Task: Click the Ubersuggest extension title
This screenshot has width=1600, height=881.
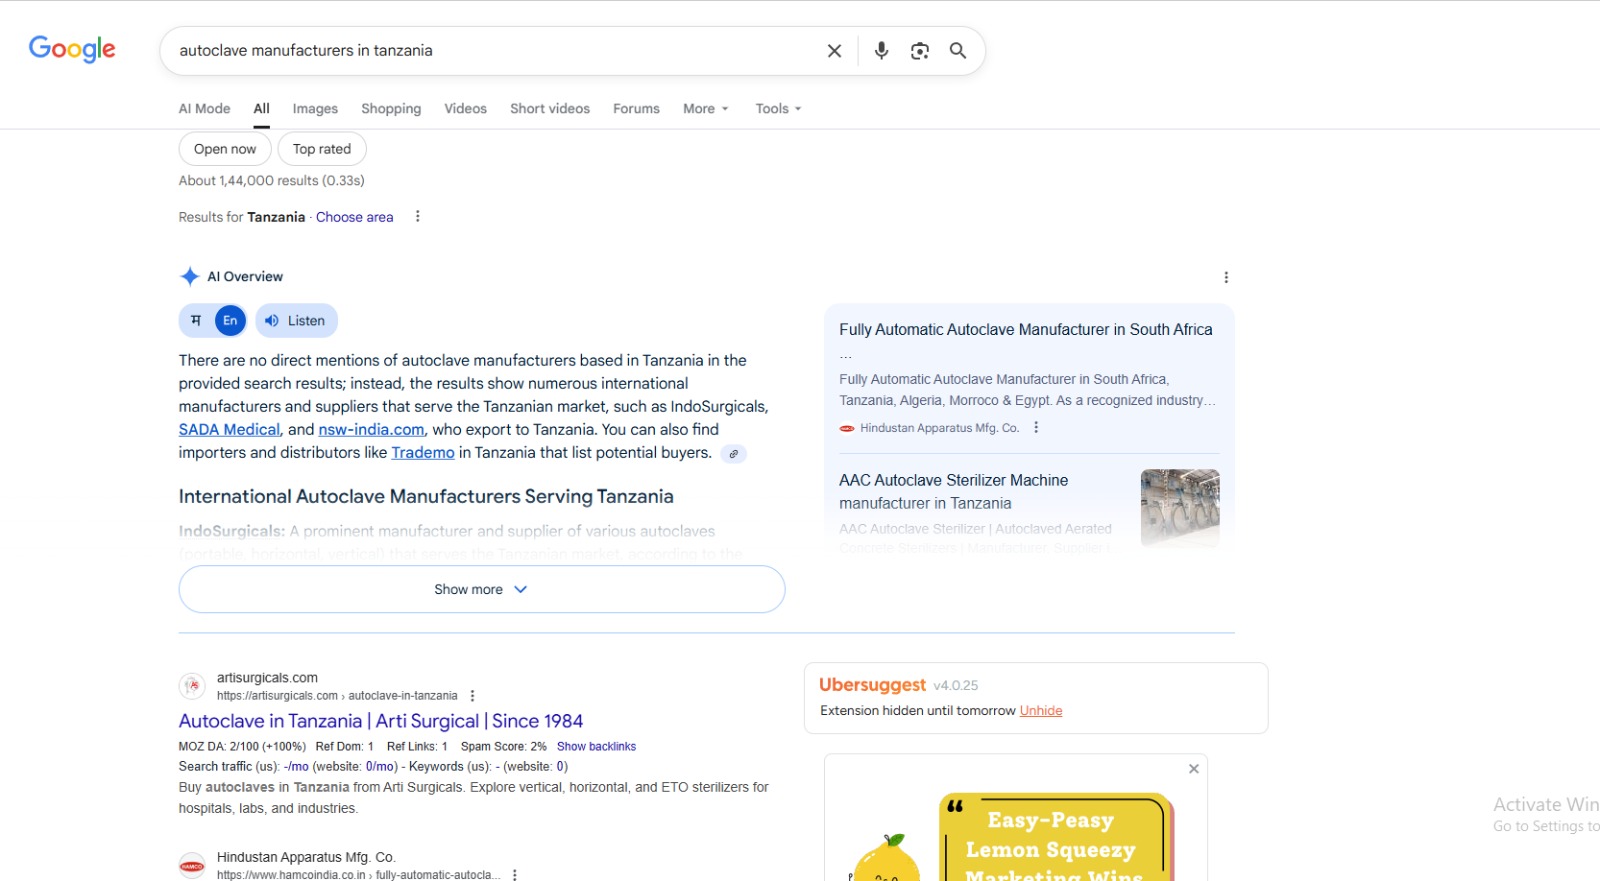Action: click(x=872, y=685)
